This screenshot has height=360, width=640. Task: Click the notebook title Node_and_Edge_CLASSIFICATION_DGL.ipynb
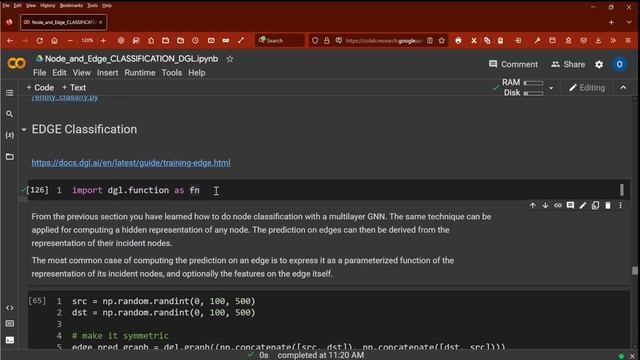(131, 59)
